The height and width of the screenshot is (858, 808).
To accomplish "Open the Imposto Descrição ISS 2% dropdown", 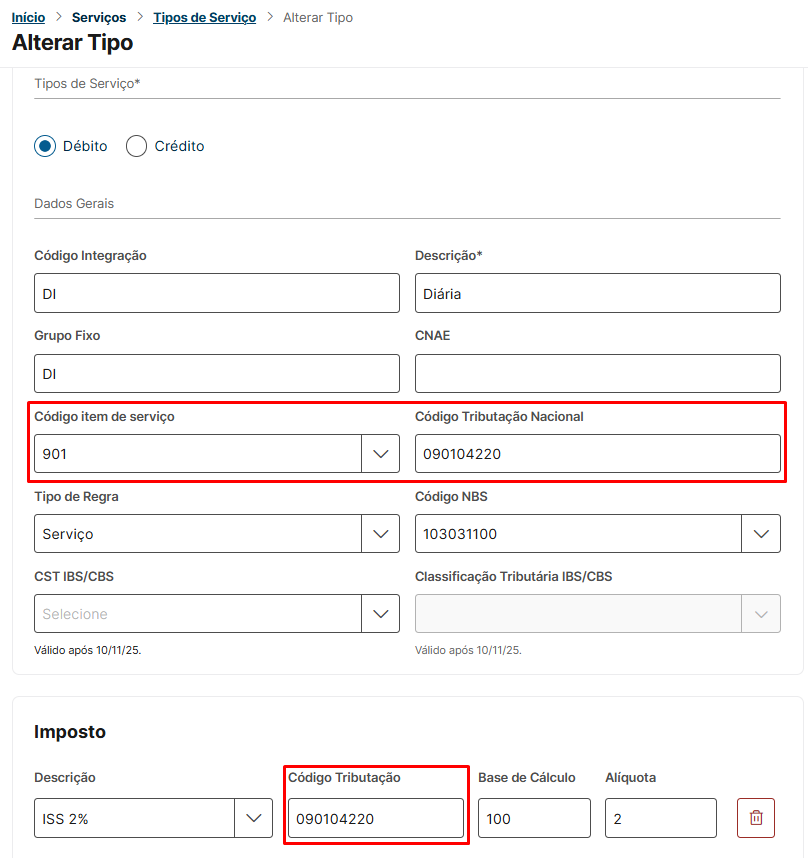I will tap(253, 818).
